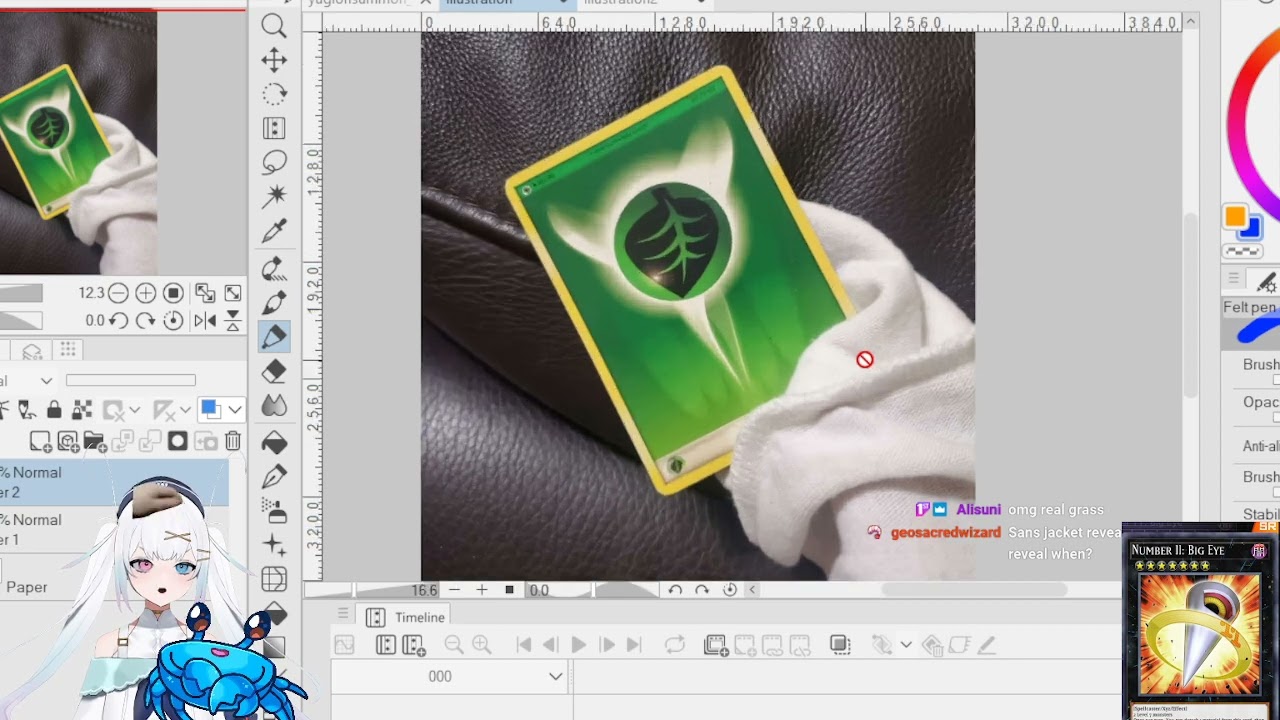Screen dimensions: 1280x720
Task: Fit canvas to Navigator view
Action: pyautogui.click(x=233, y=293)
